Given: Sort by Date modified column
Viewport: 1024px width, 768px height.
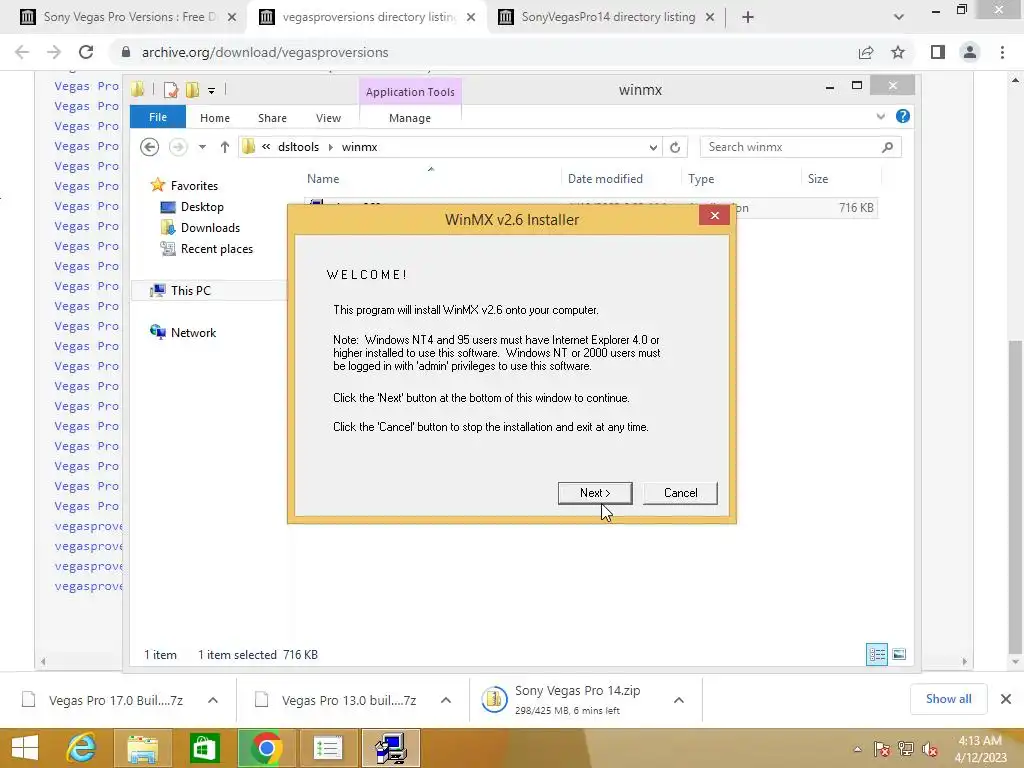Looking at the screenshot, I should coord(605,179).
